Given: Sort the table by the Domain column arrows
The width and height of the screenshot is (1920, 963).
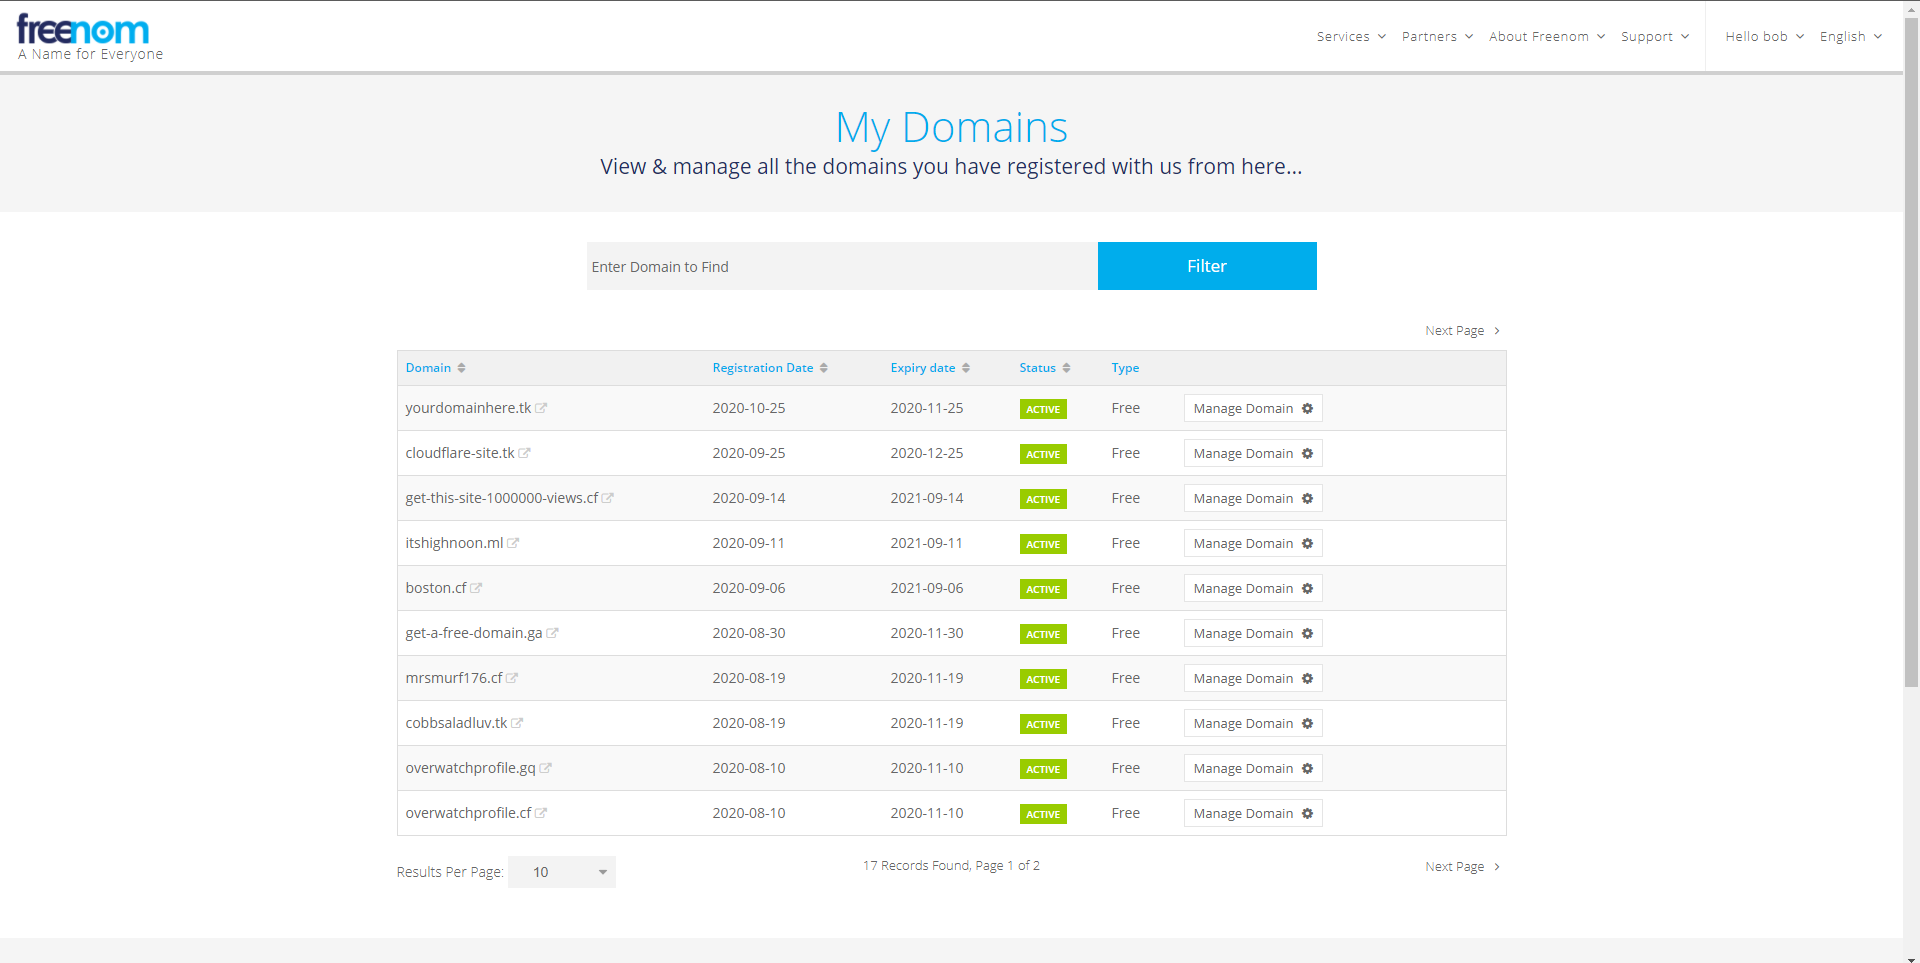Looking at the screenshot, I should coord(461,367).
